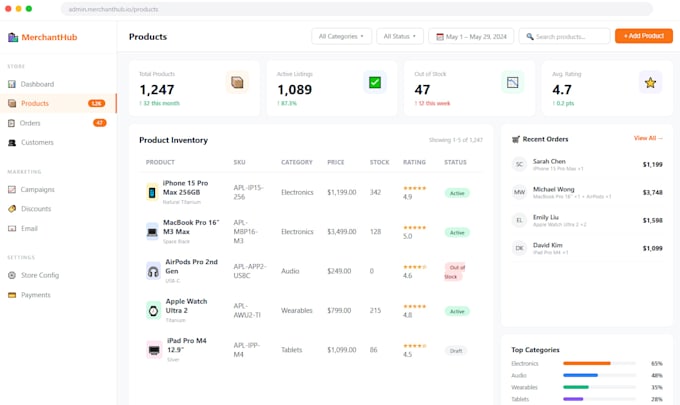Viewport: 680px width, 405px height.
Task: Click the Add Product button
Action: pos(644,36)
